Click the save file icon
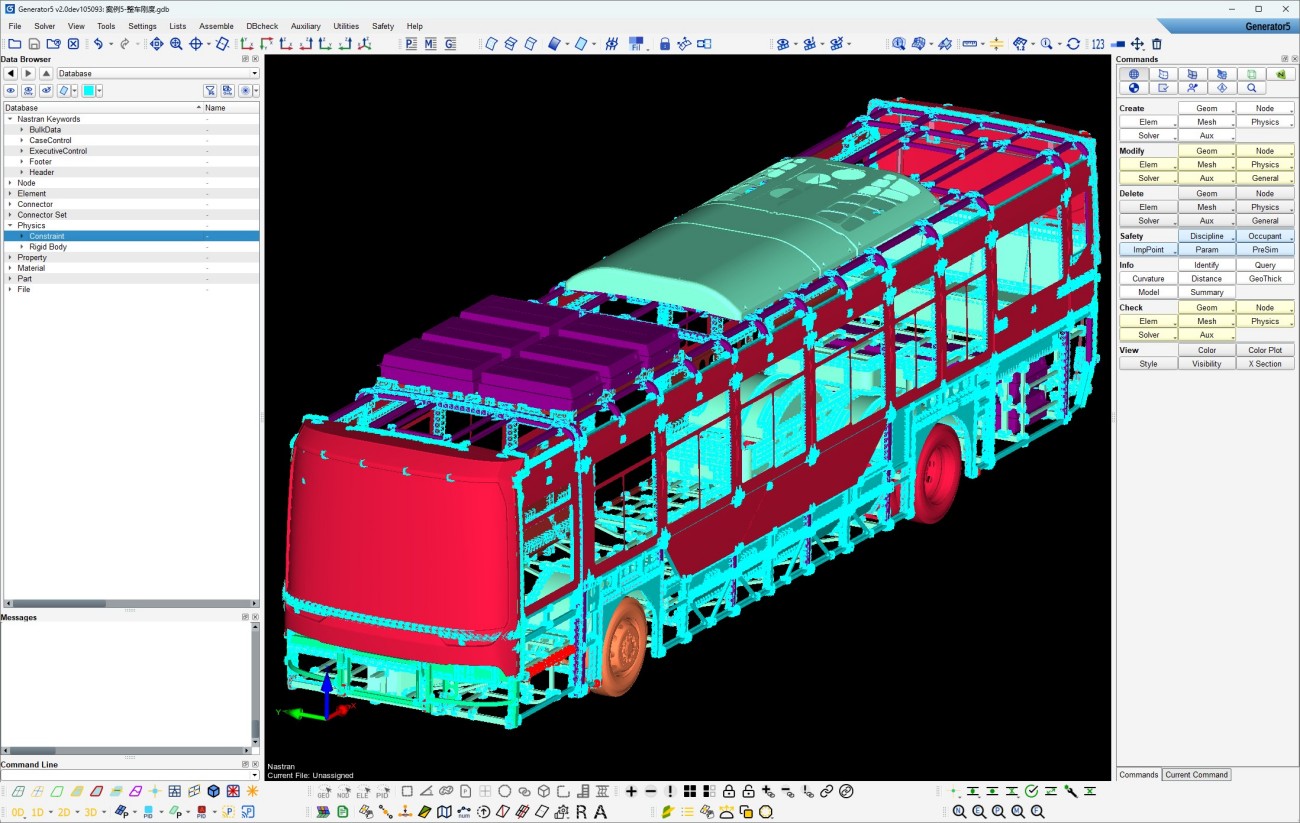This screenshot has width=1300, height=823. (34, 44)
